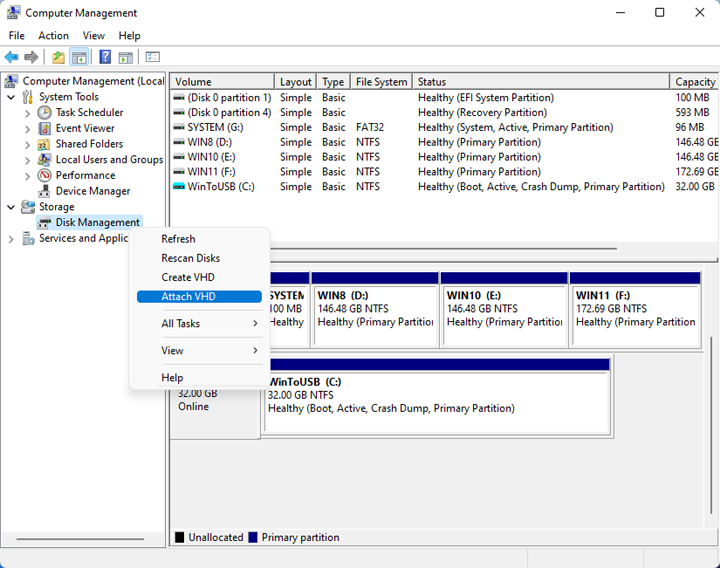Click the Services and Applications icon
The image size is (720, 568).
click(x=28, y=238)
